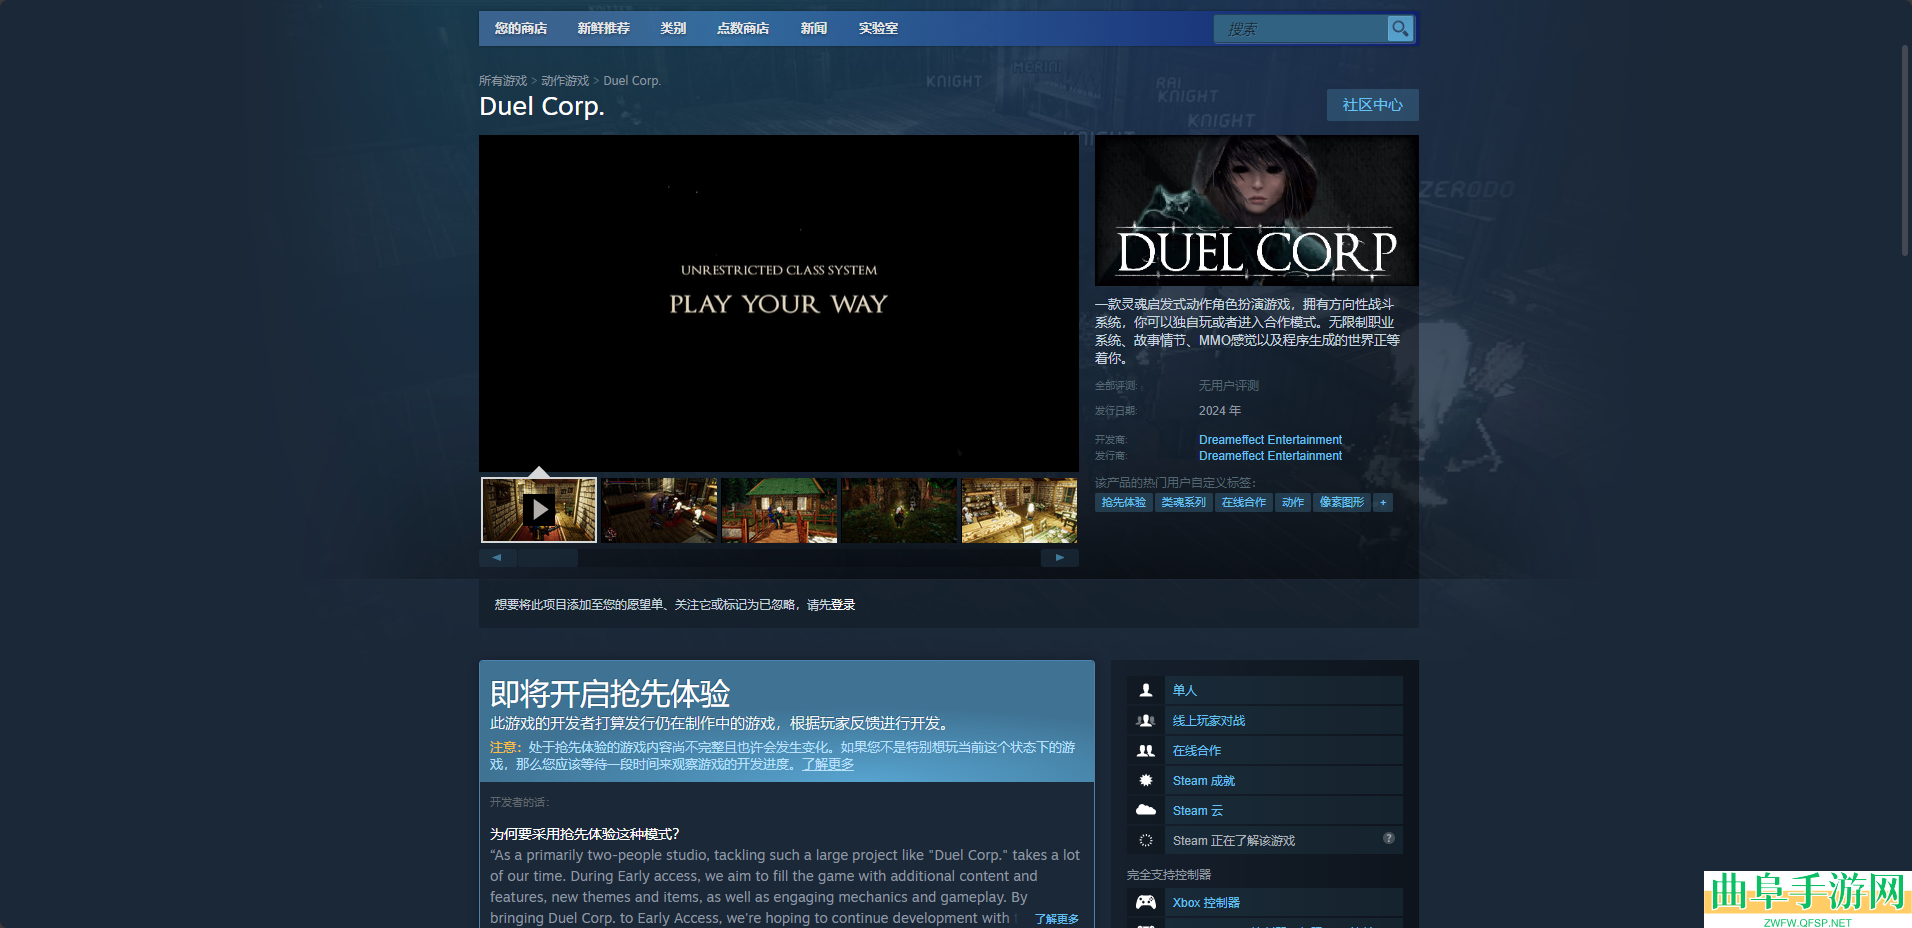Click the page vertical scrollbar
1912x928 pixels.
[1905, 150]
